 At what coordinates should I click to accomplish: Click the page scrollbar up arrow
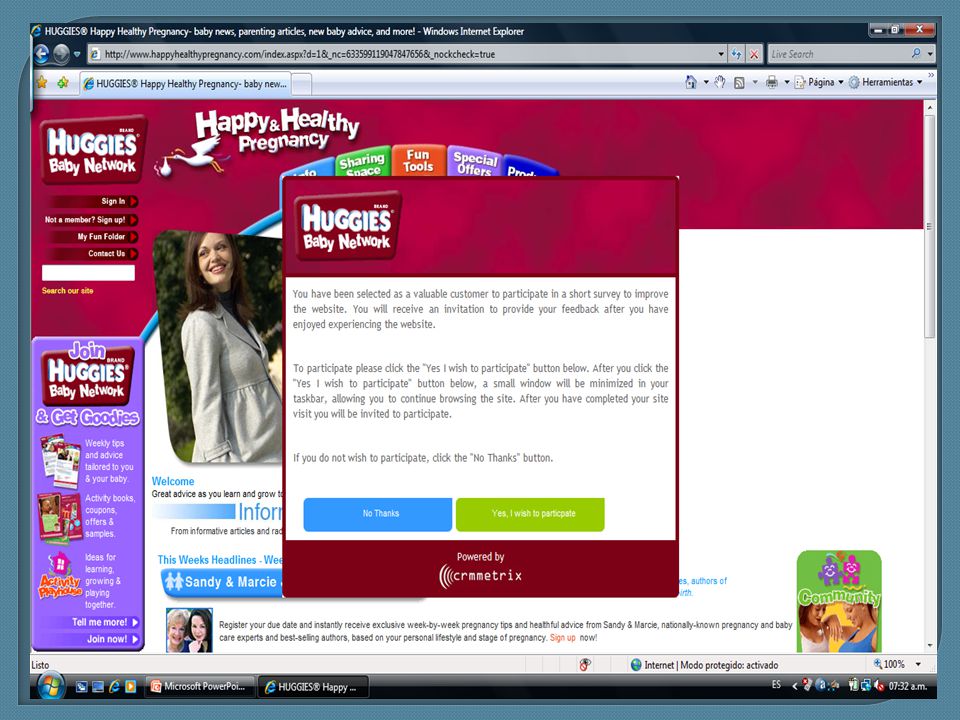[x=930, y=107]
